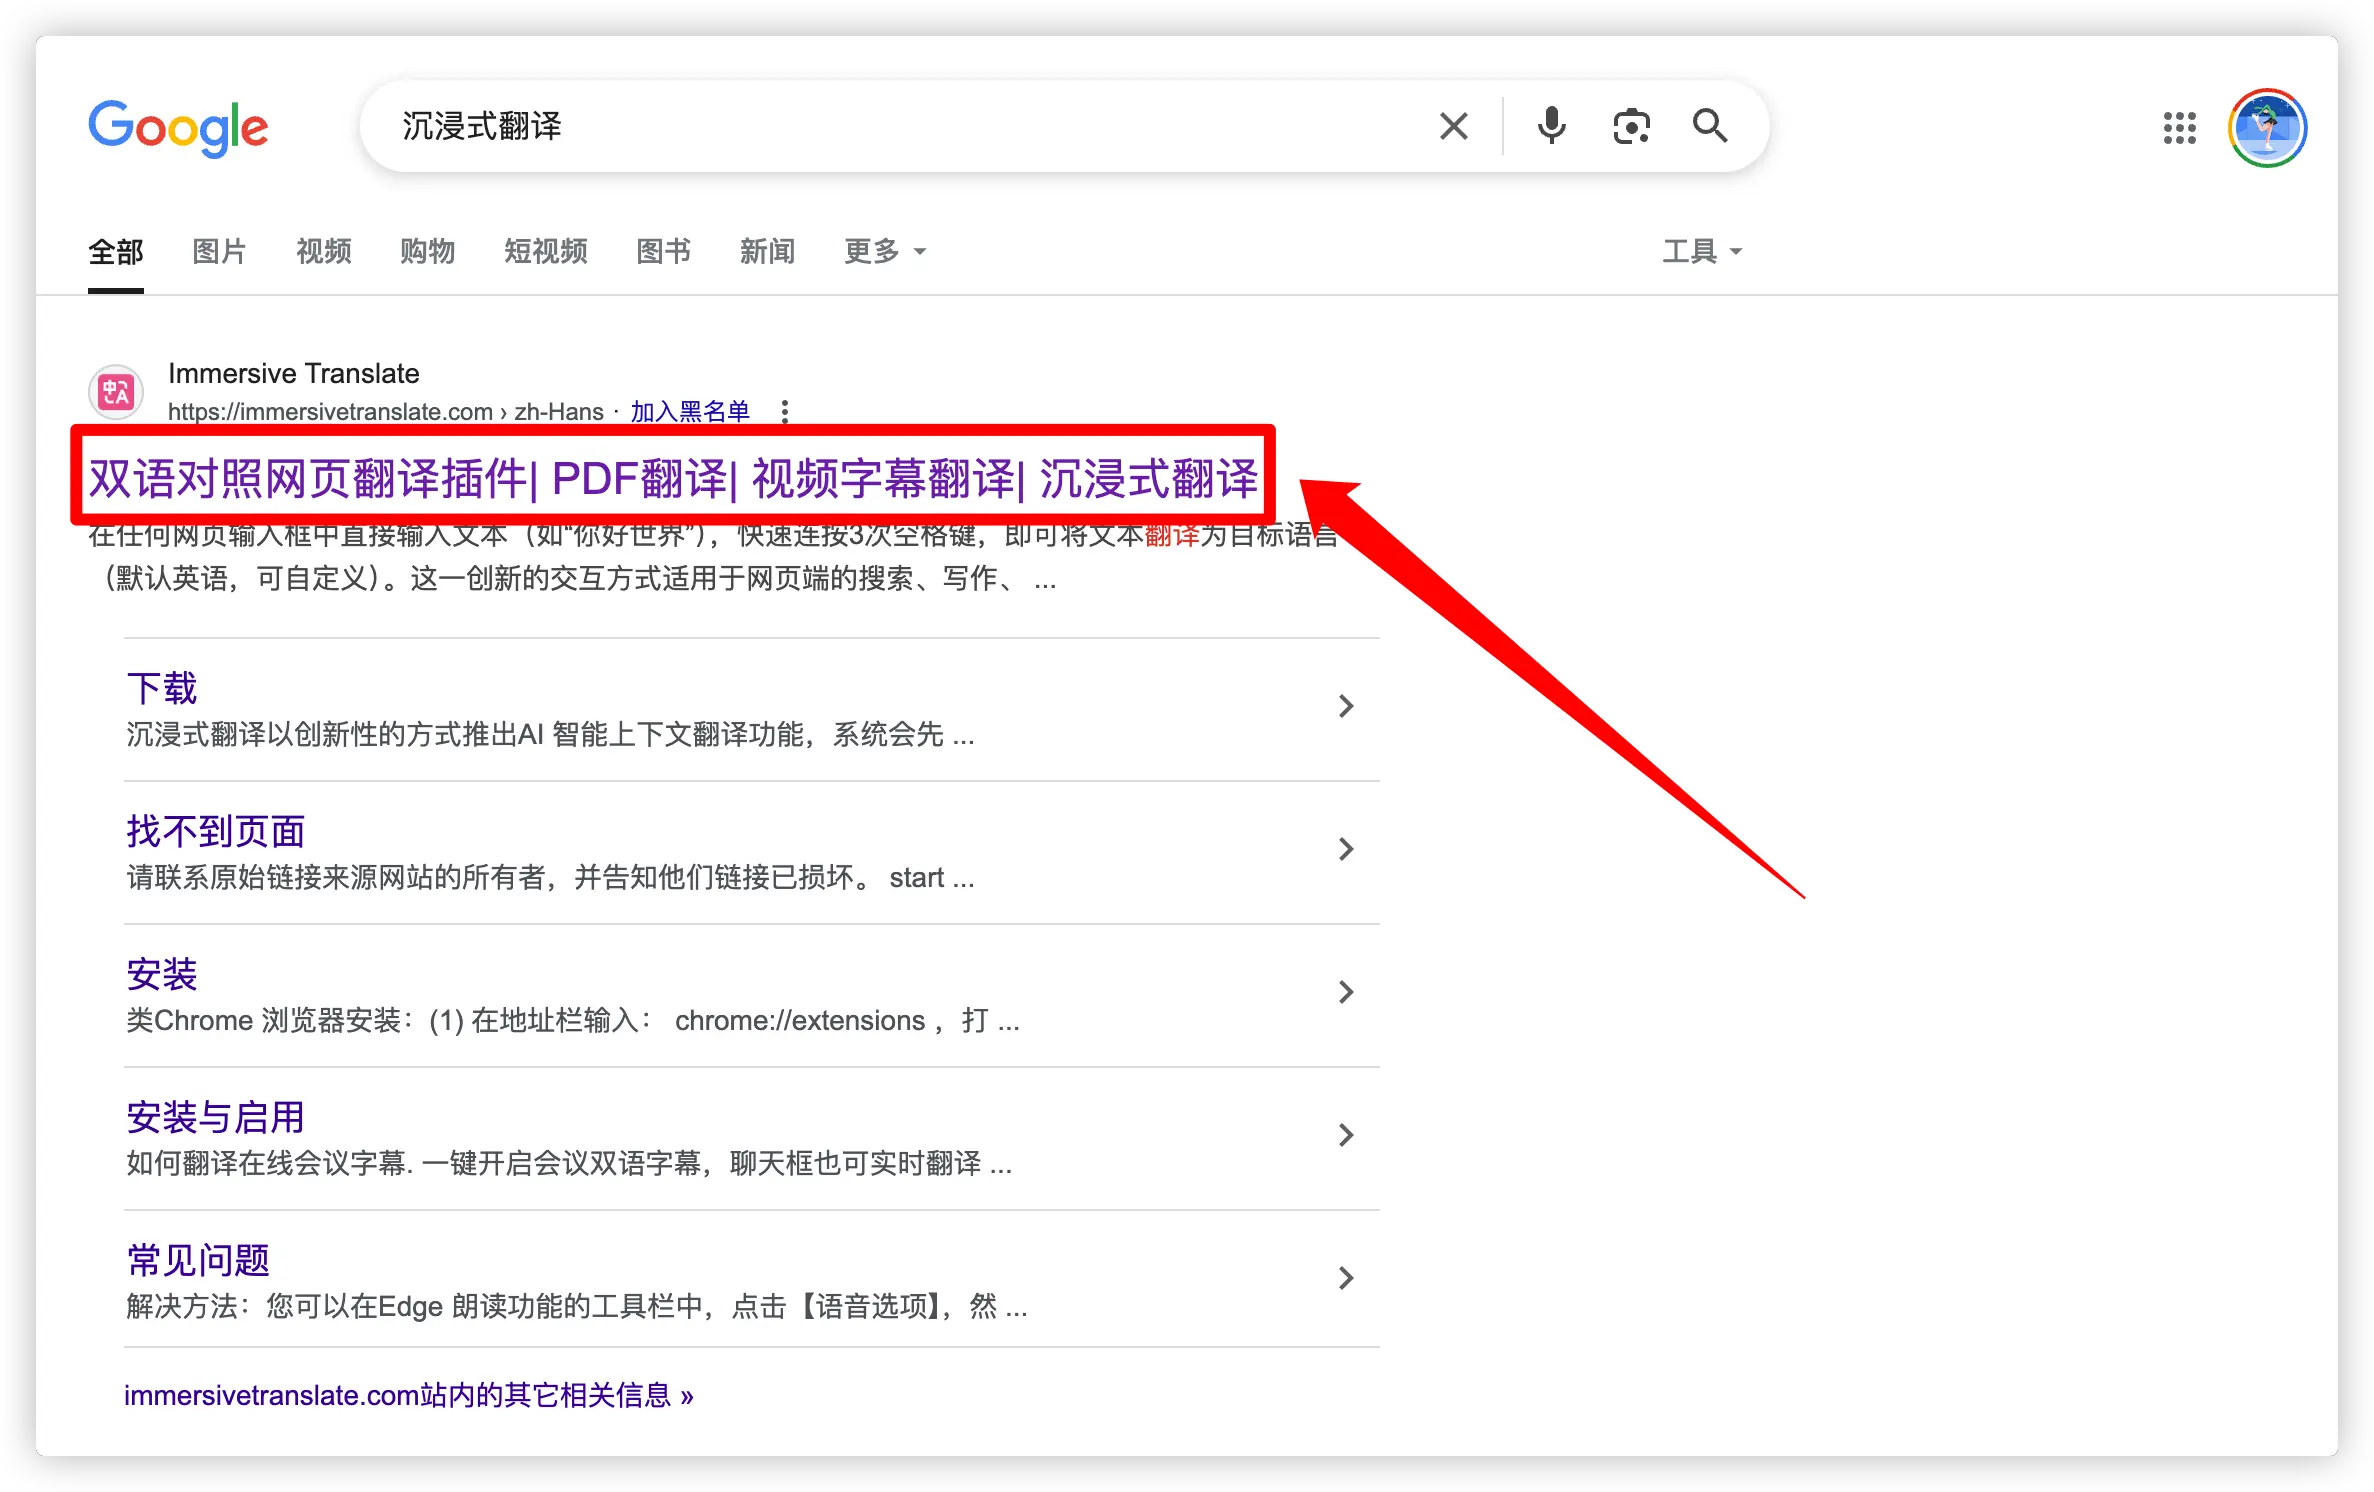Expand the chevron on the 常见问题 row

pyautogui.click(x=1346, y=1278)
